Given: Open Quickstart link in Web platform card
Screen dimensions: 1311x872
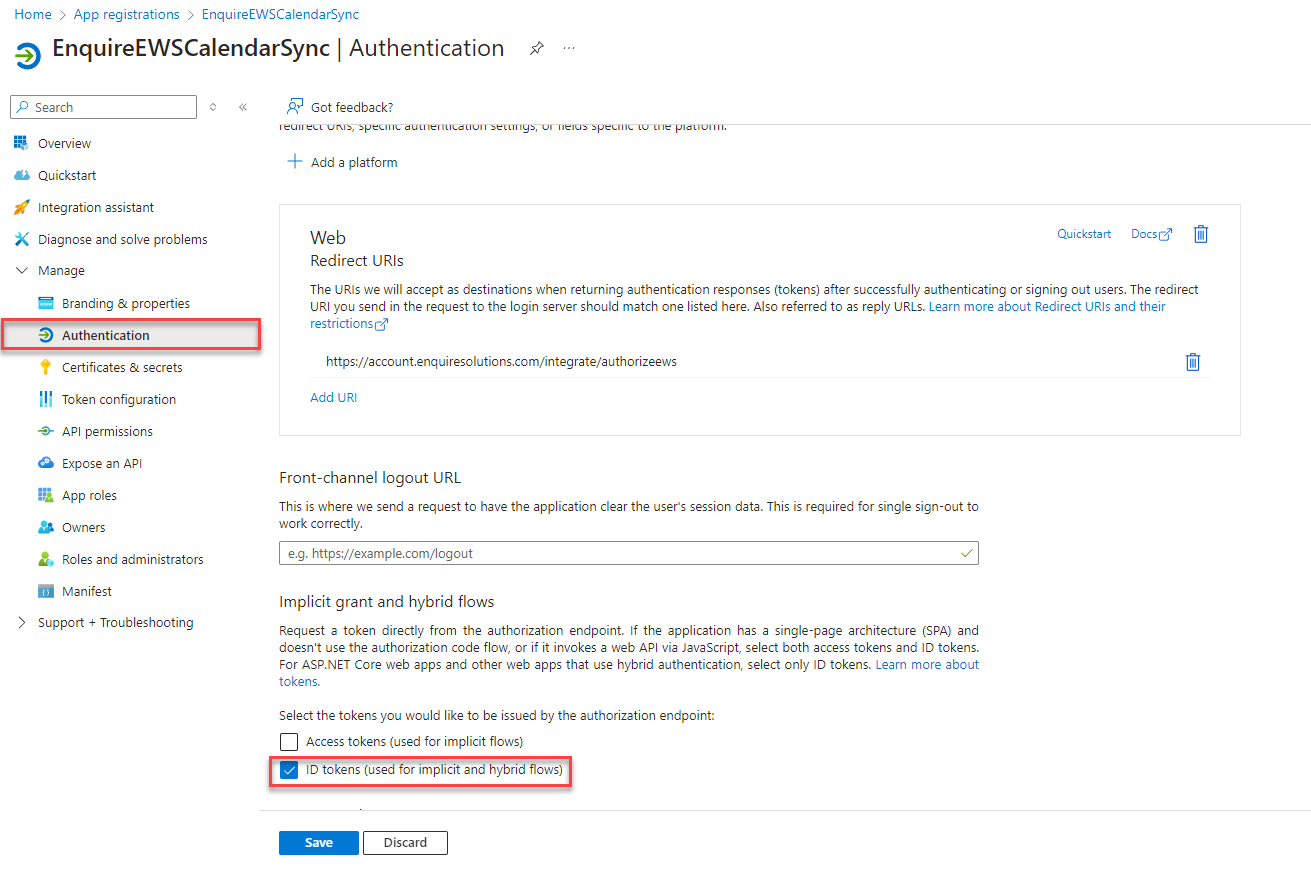Looking at the screenshot, I should click(x=1084, y=233).
